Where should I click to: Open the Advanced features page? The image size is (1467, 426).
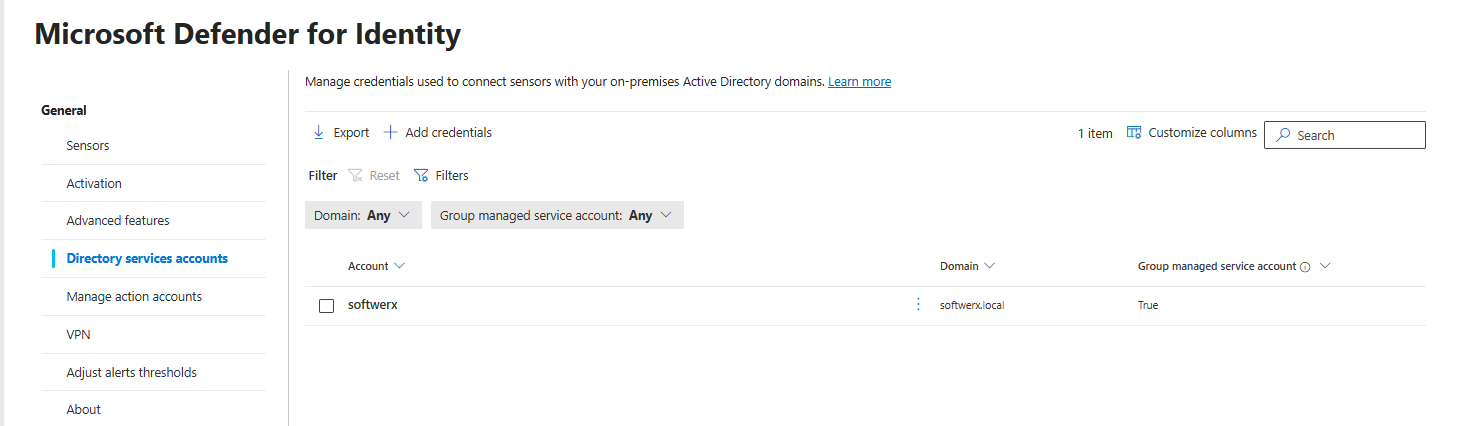coord(118,221)
